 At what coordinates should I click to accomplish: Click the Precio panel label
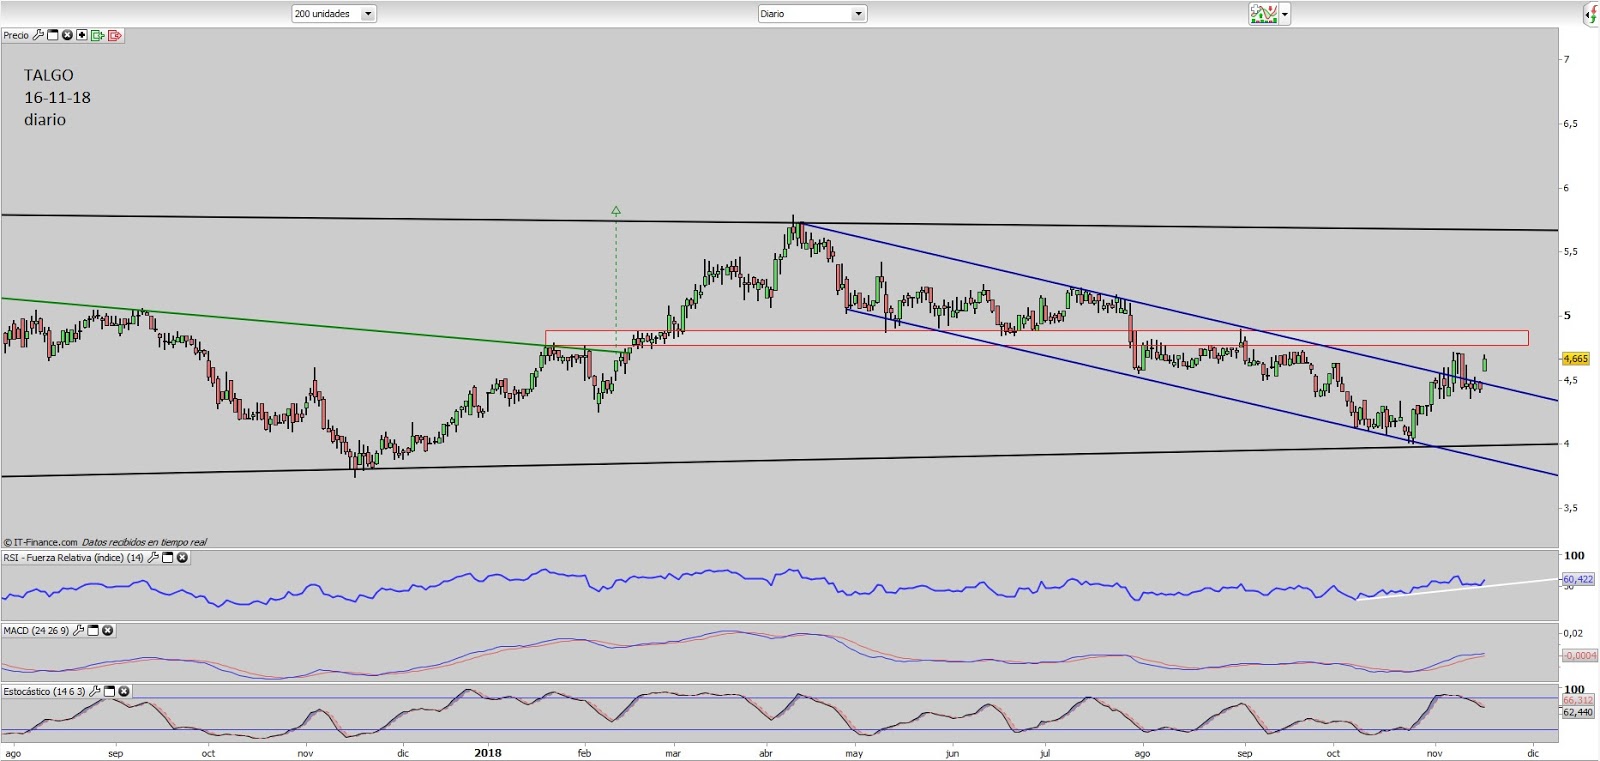[x=16, y=35]
